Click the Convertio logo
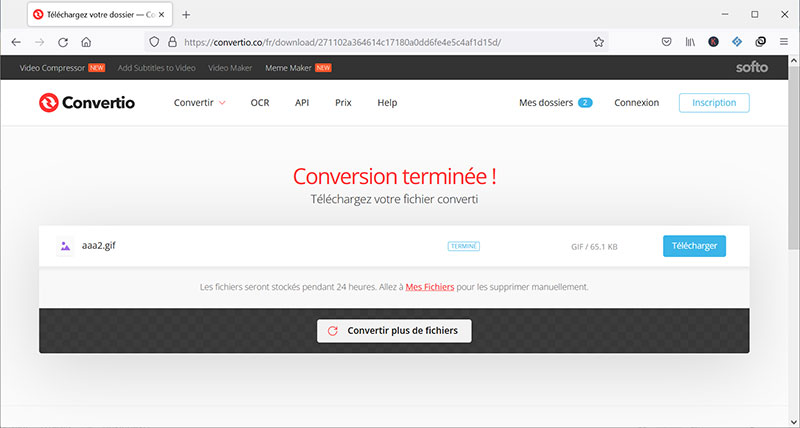This screenshot has height=428, width=800. [87, 103]
